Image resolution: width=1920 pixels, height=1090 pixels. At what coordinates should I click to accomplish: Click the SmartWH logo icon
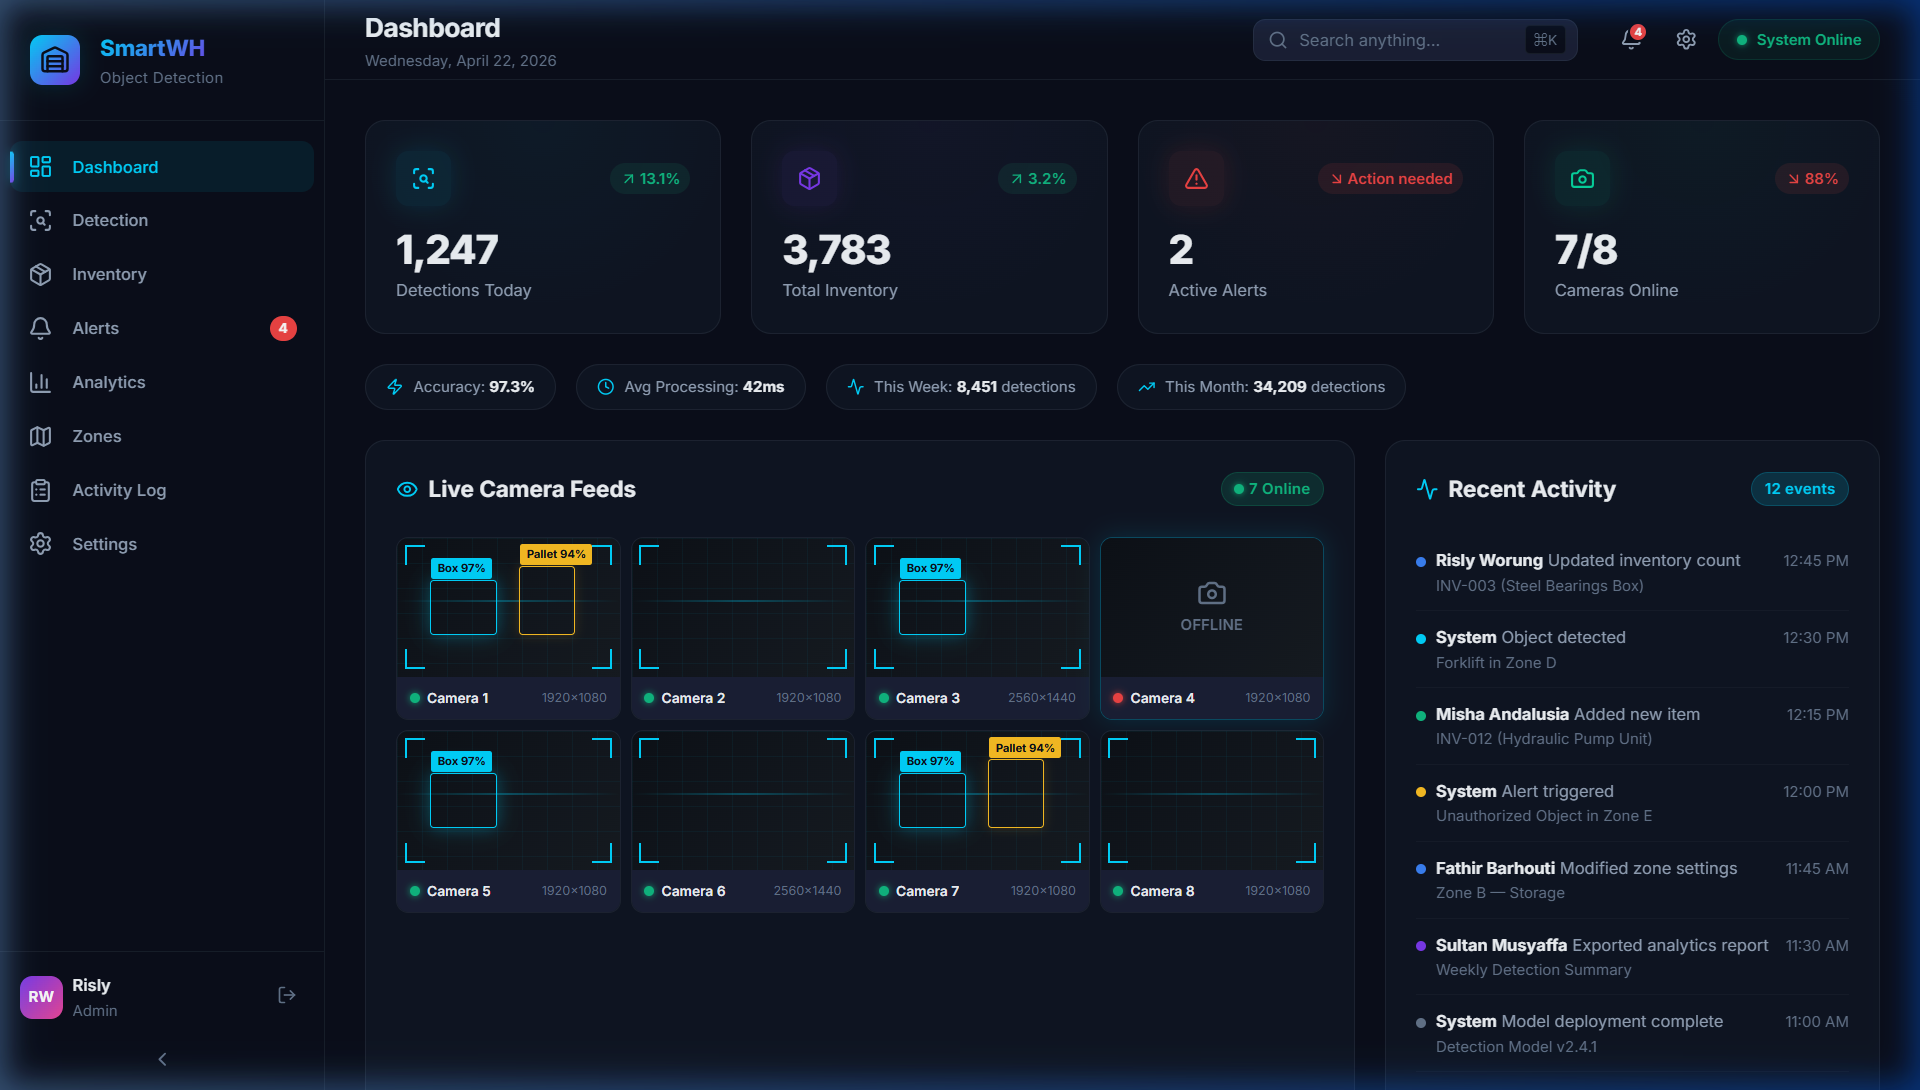(55, 61)
